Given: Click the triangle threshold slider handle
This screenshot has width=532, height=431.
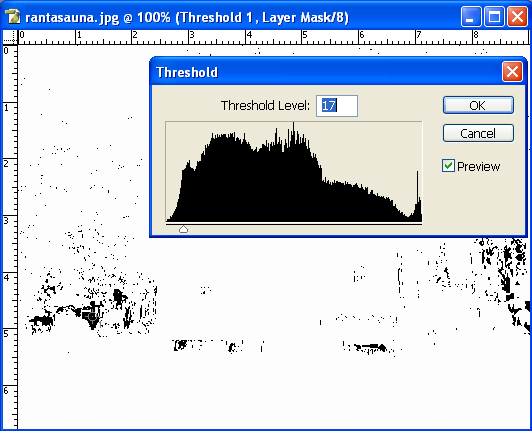Looking at the screenshot, I should click(x=183, y=229).
